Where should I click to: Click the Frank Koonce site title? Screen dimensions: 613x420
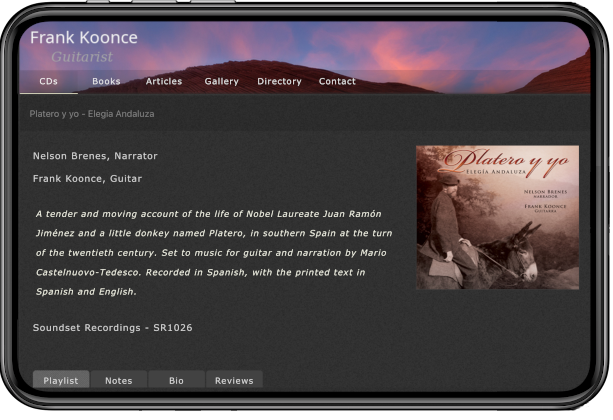(84, 38)
